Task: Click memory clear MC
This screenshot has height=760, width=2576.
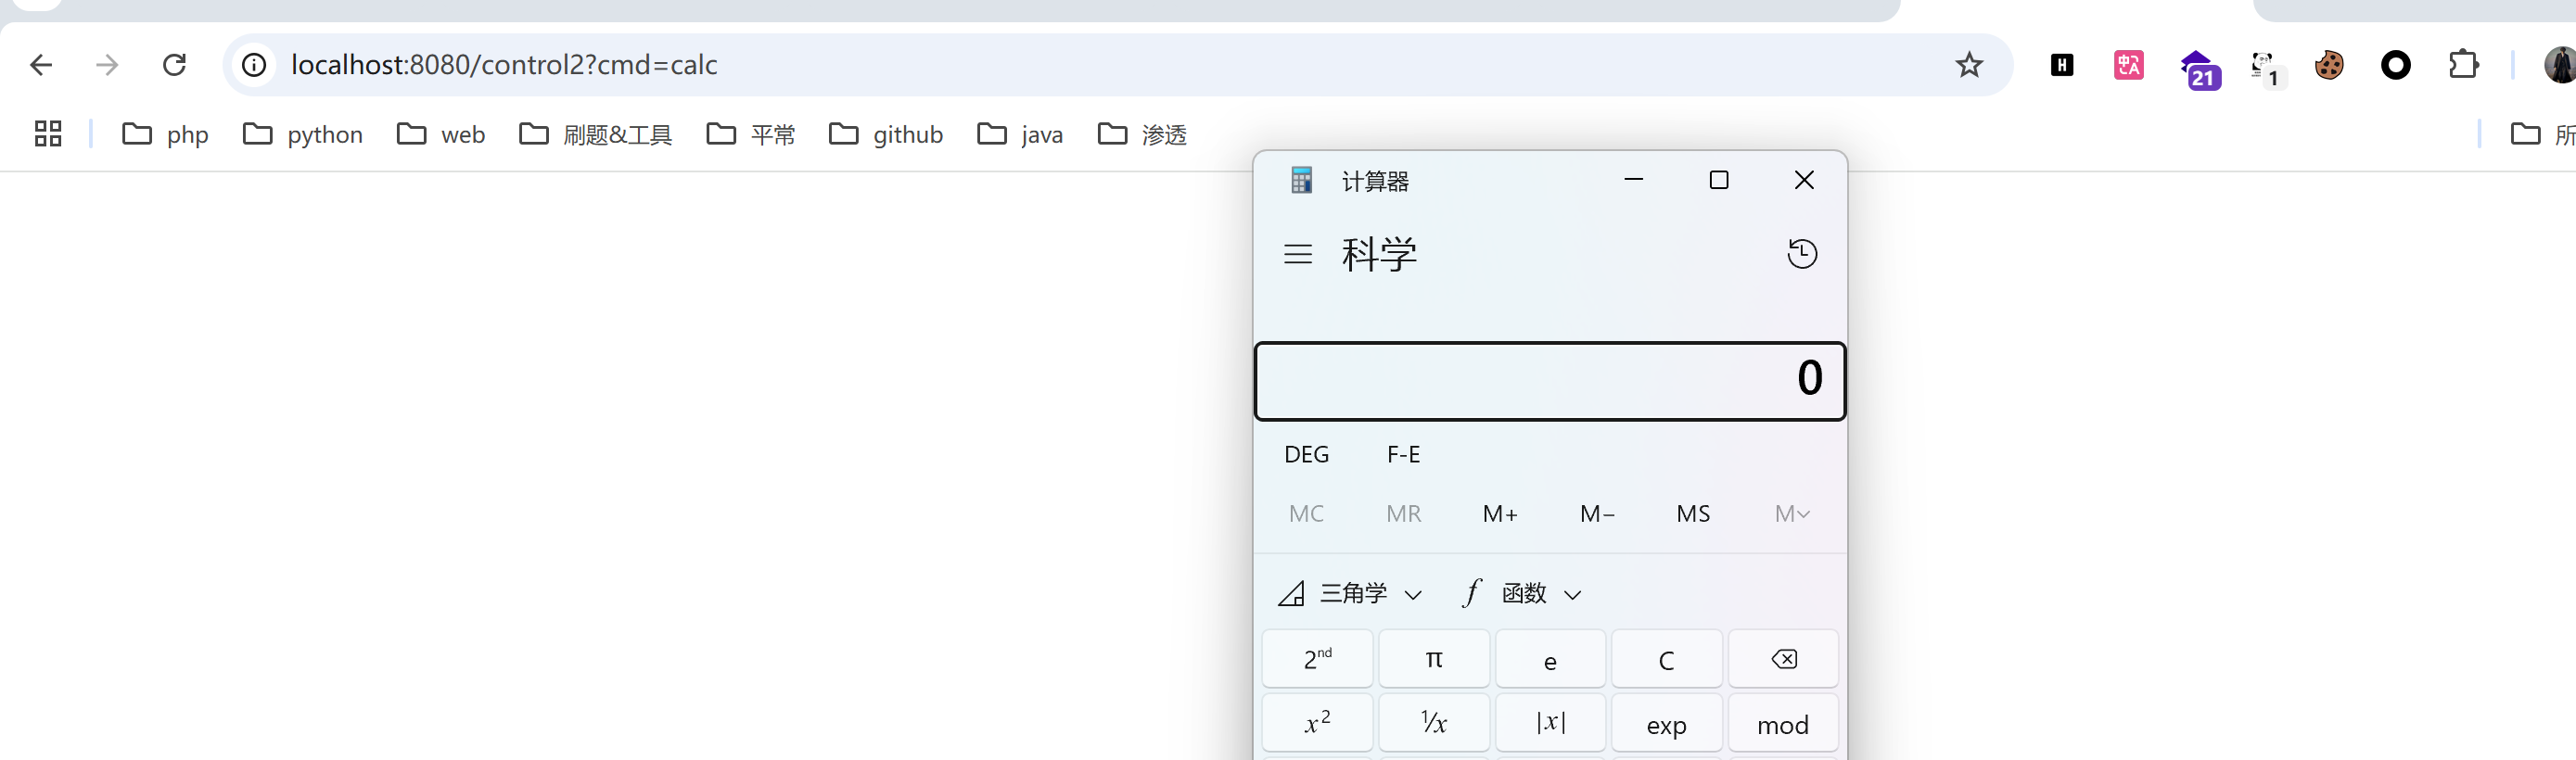Action: [x=1306, y=514]
